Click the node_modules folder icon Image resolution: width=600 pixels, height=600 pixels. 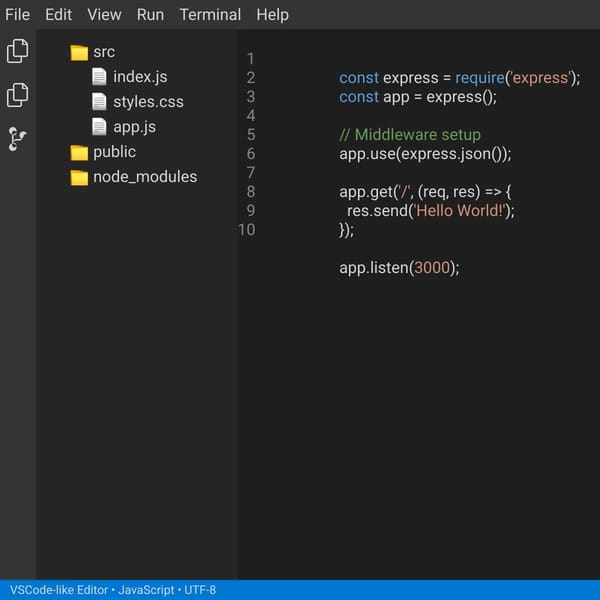pos(79,178)
